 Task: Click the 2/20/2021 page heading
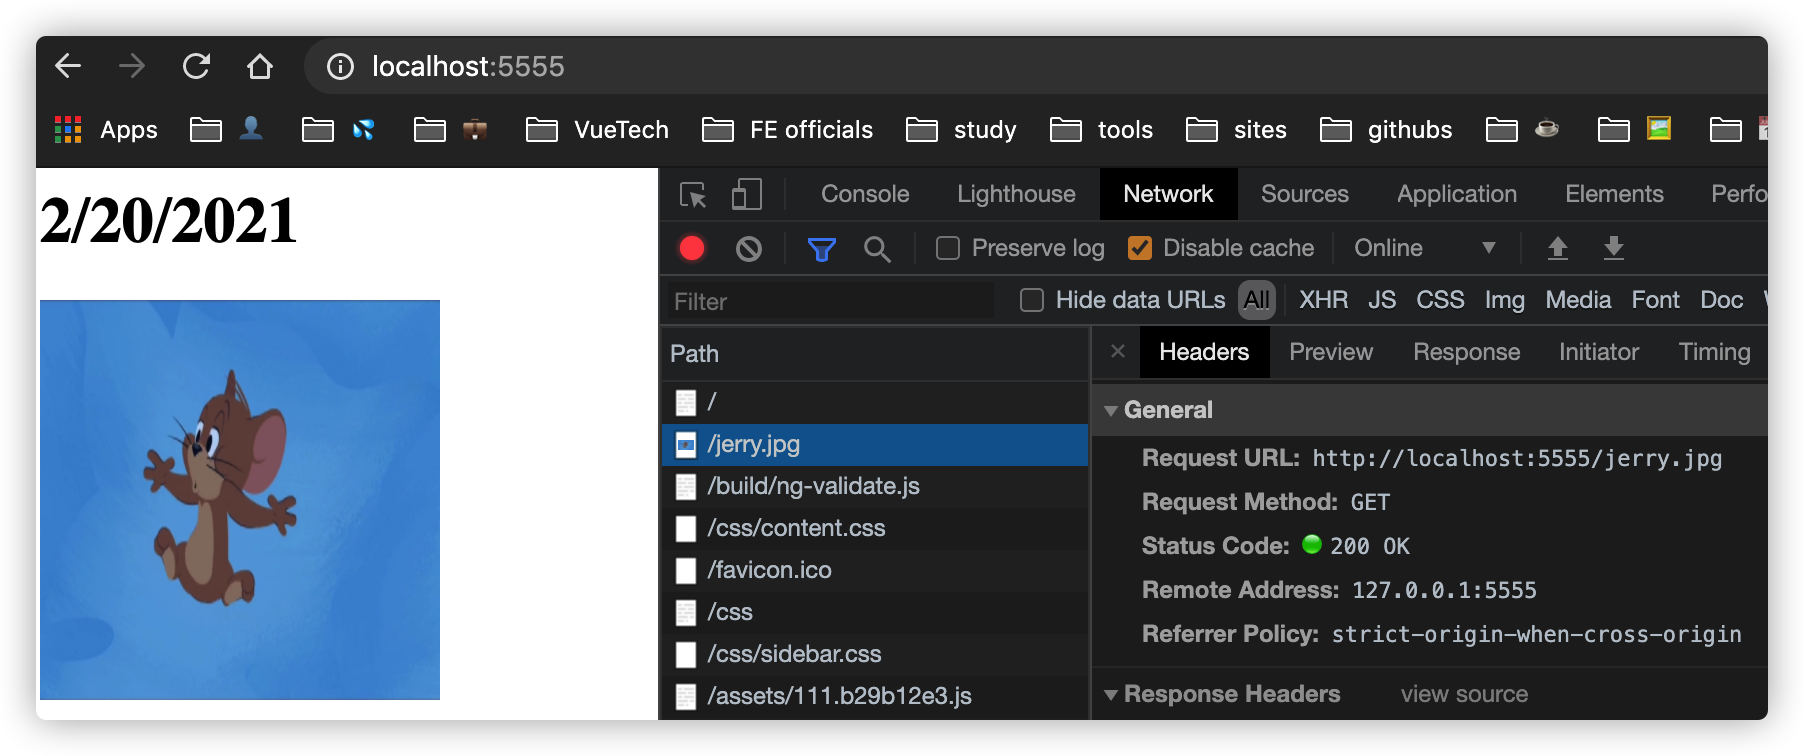pyautogui.click(x=169, y=220)
